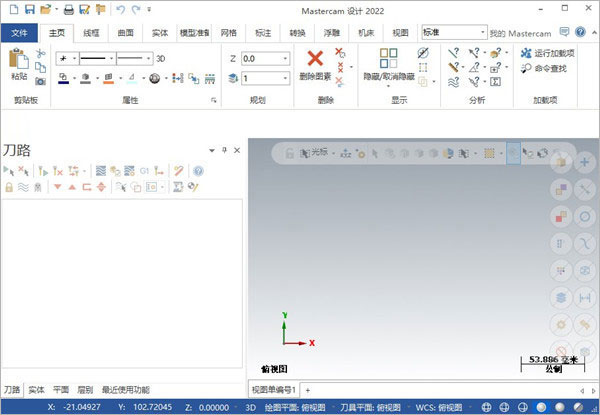
Task: Click the 粘贴 paste icon
Action: click(x=19, y=59)
